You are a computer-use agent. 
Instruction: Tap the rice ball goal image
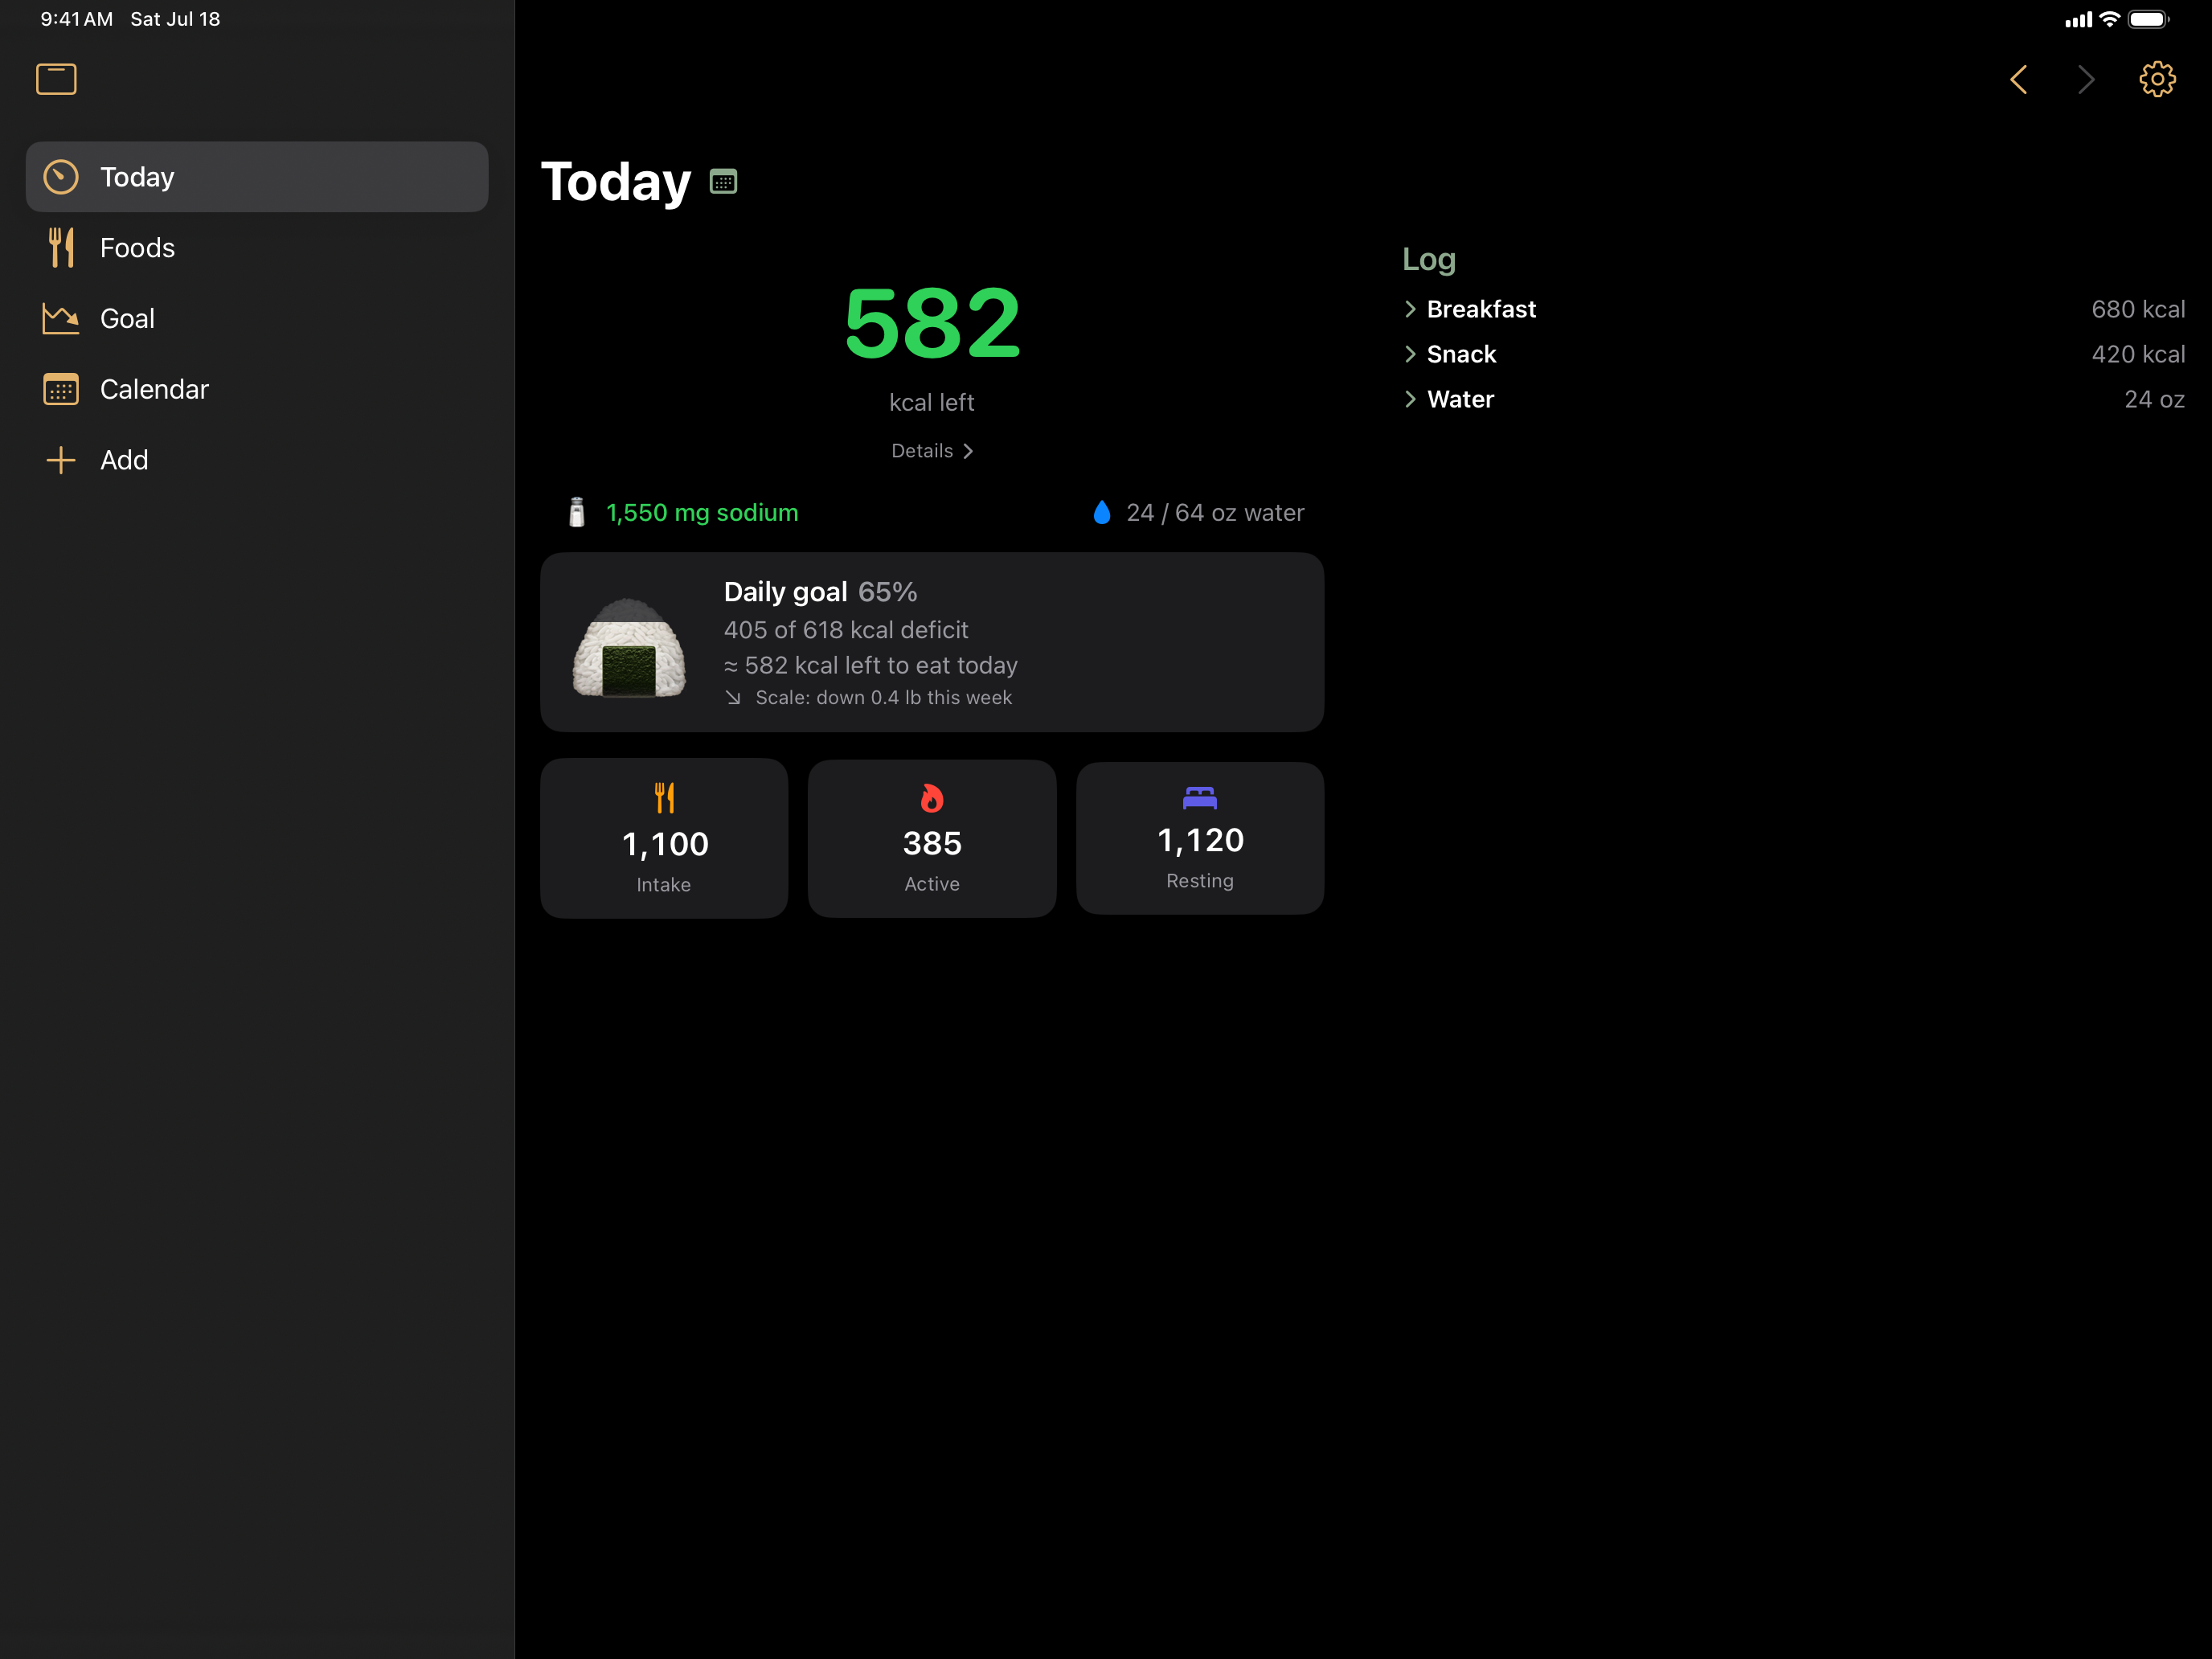(x=629, y=648)
